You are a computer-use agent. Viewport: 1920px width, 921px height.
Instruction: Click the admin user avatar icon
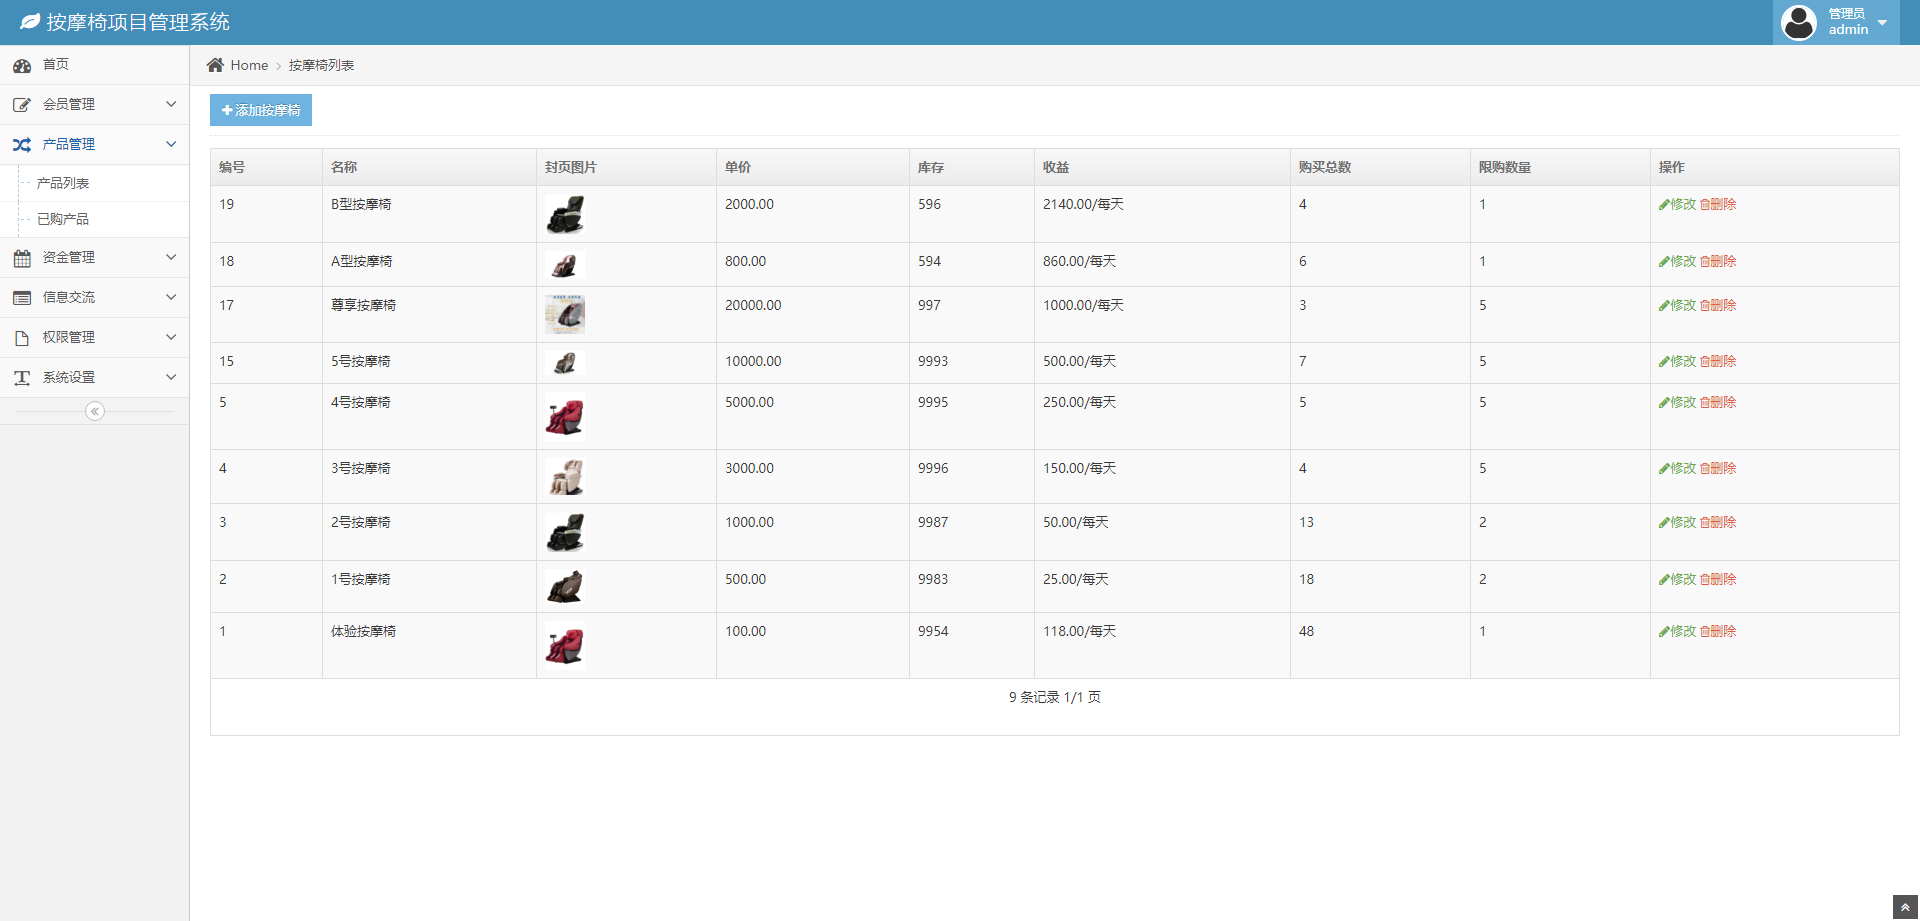click(x=1798, y=22)
